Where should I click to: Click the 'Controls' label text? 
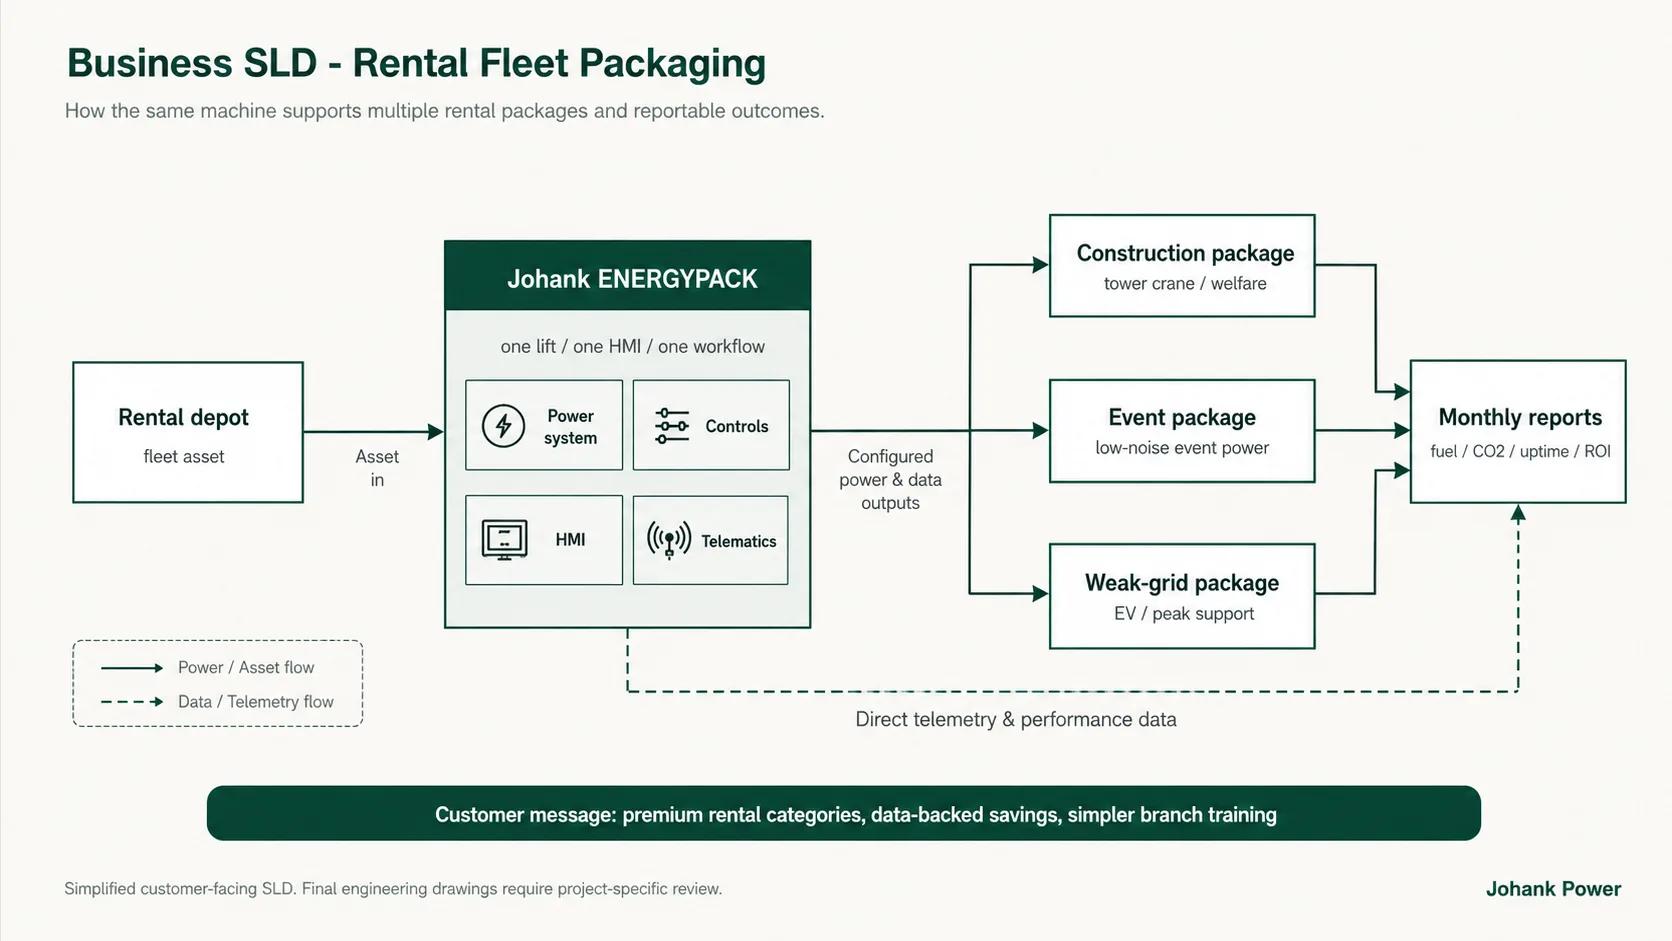[x=737, y=426]
